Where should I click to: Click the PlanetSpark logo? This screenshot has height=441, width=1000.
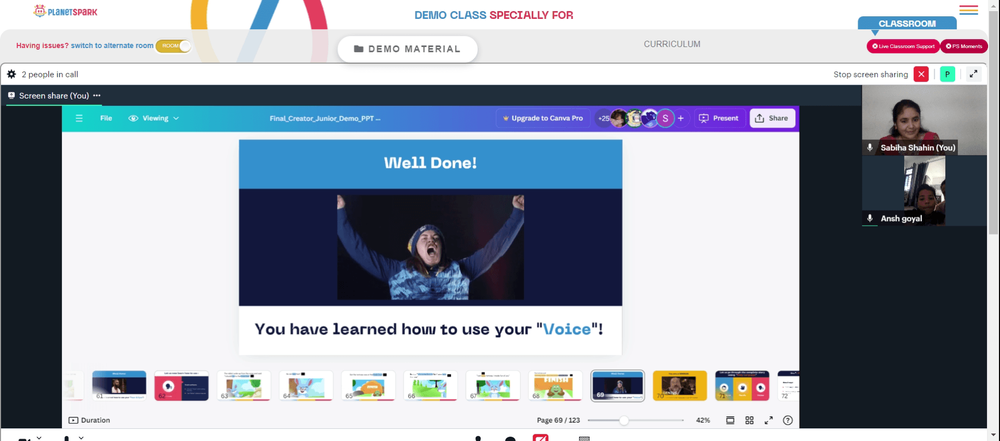(x=66, y=11)
